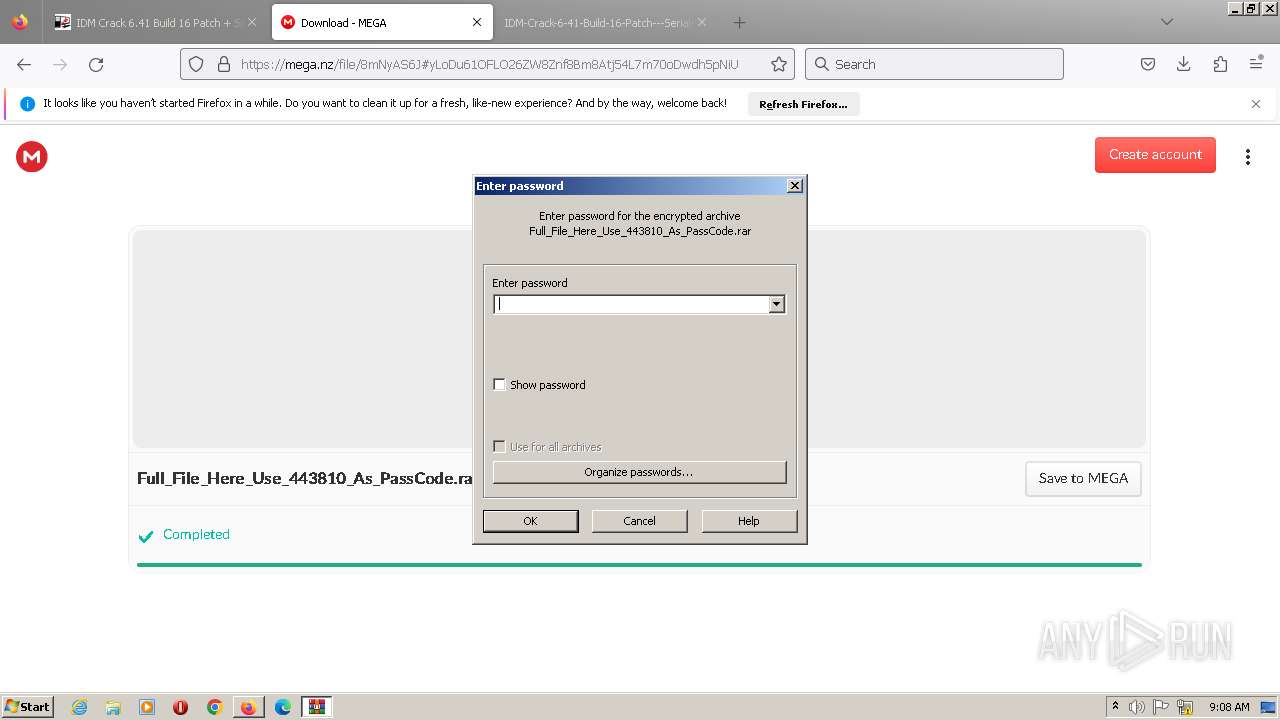
Task: Click the Action Center flag tray icon
Action: point(1161,707)
